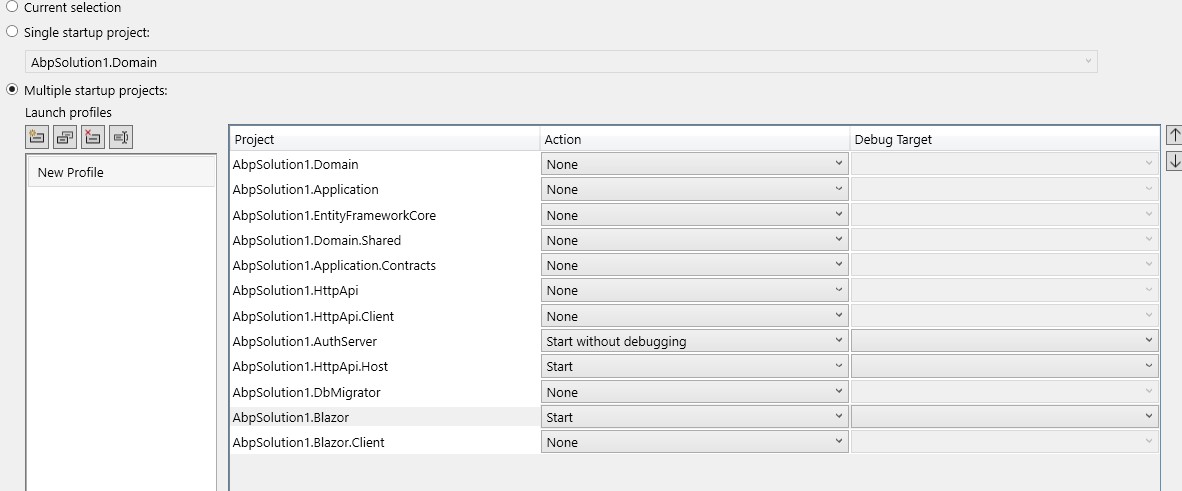Expand Action dropdown for AbpSolution1.Blazor
The width and height of the screenshot is (1182, 491).
pos(694,417)
